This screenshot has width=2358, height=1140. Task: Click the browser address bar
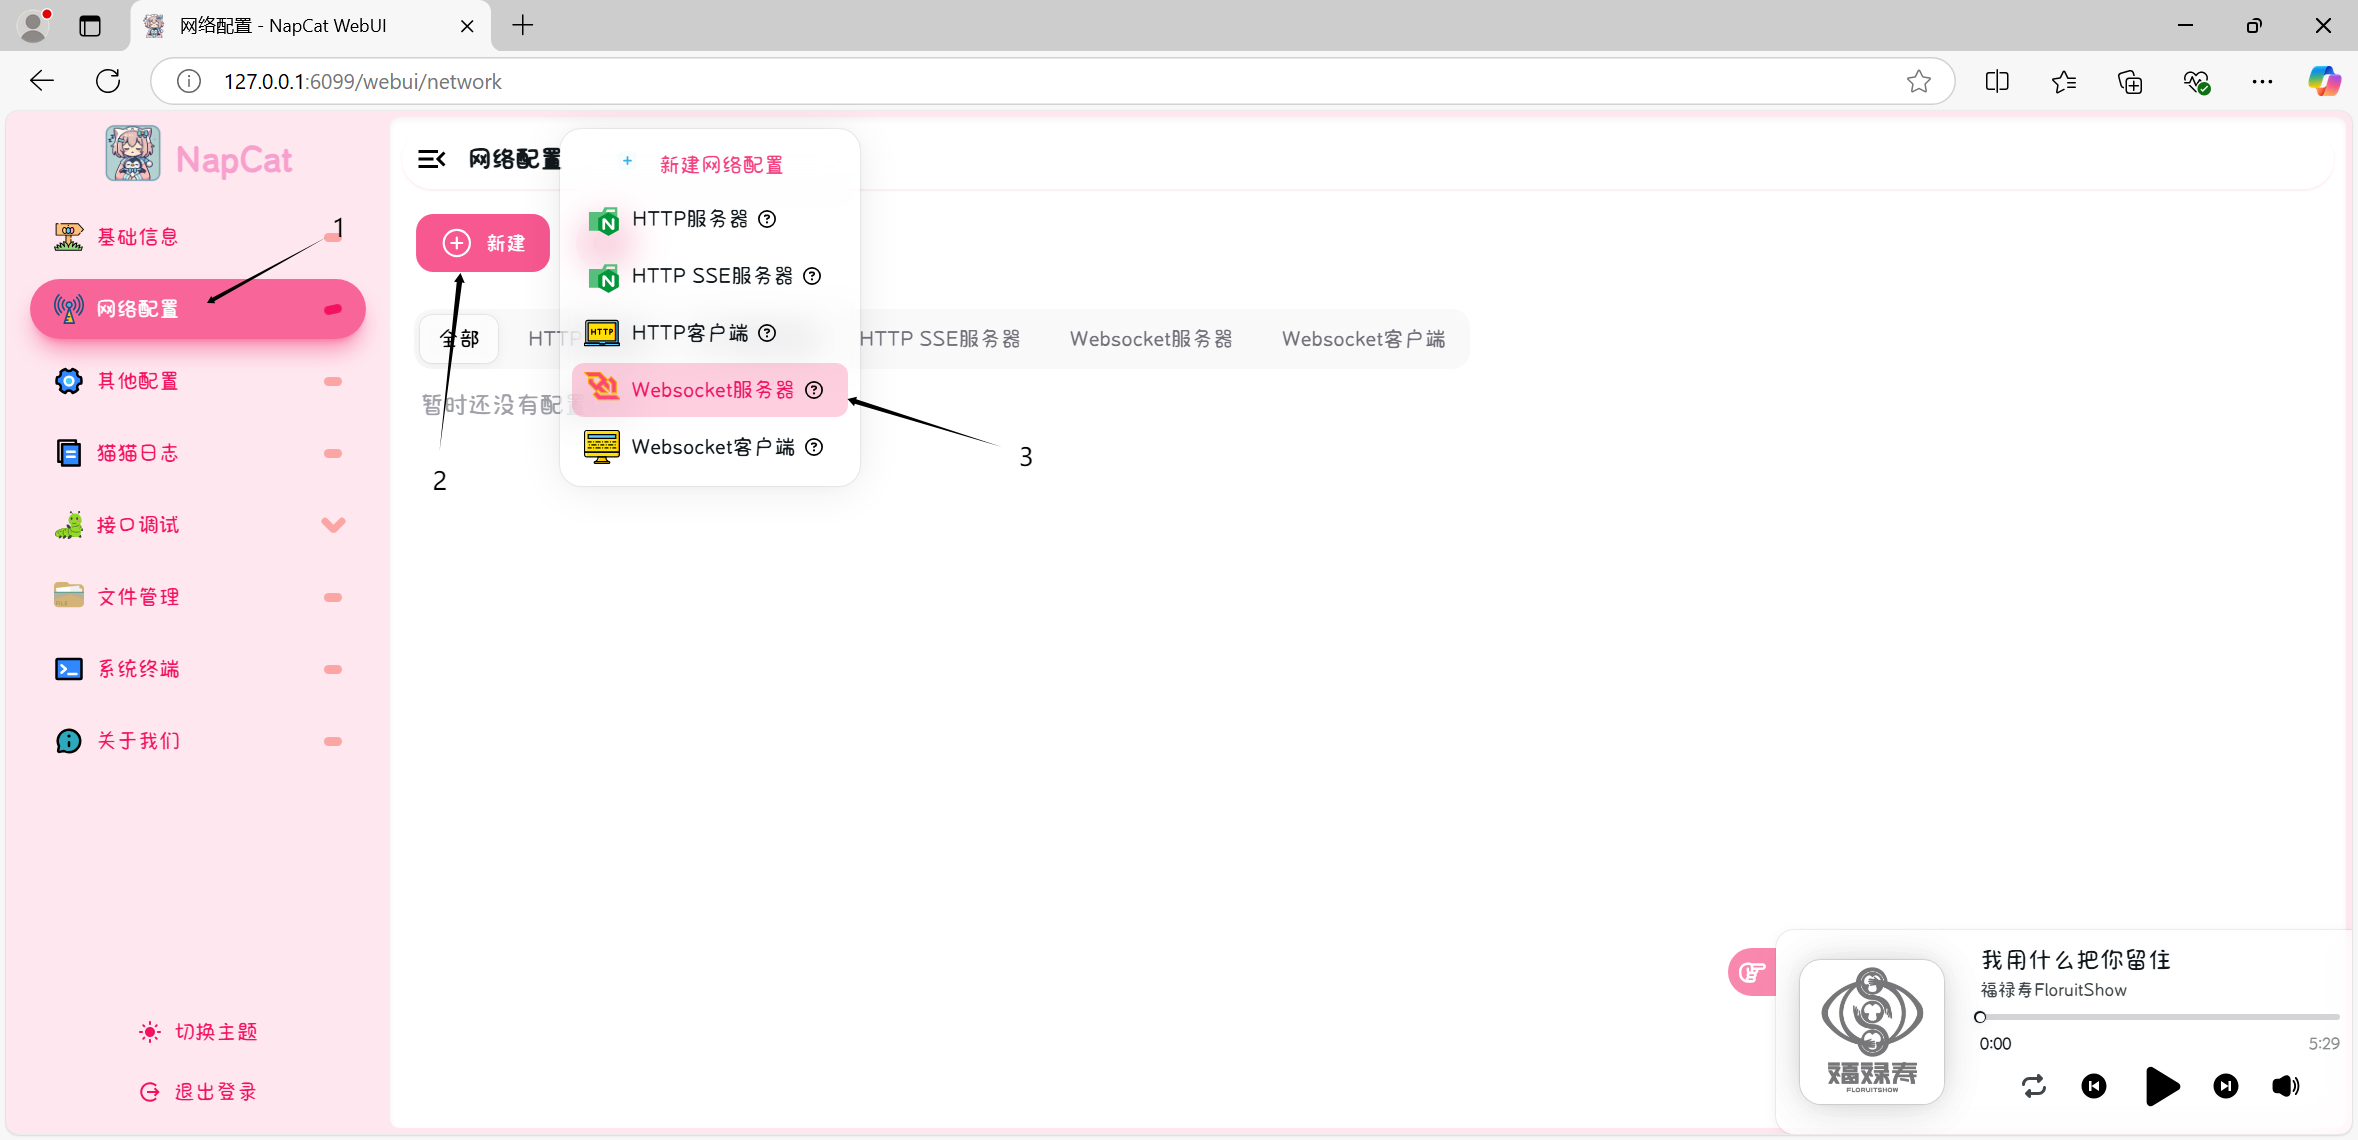coord(1052,82)
